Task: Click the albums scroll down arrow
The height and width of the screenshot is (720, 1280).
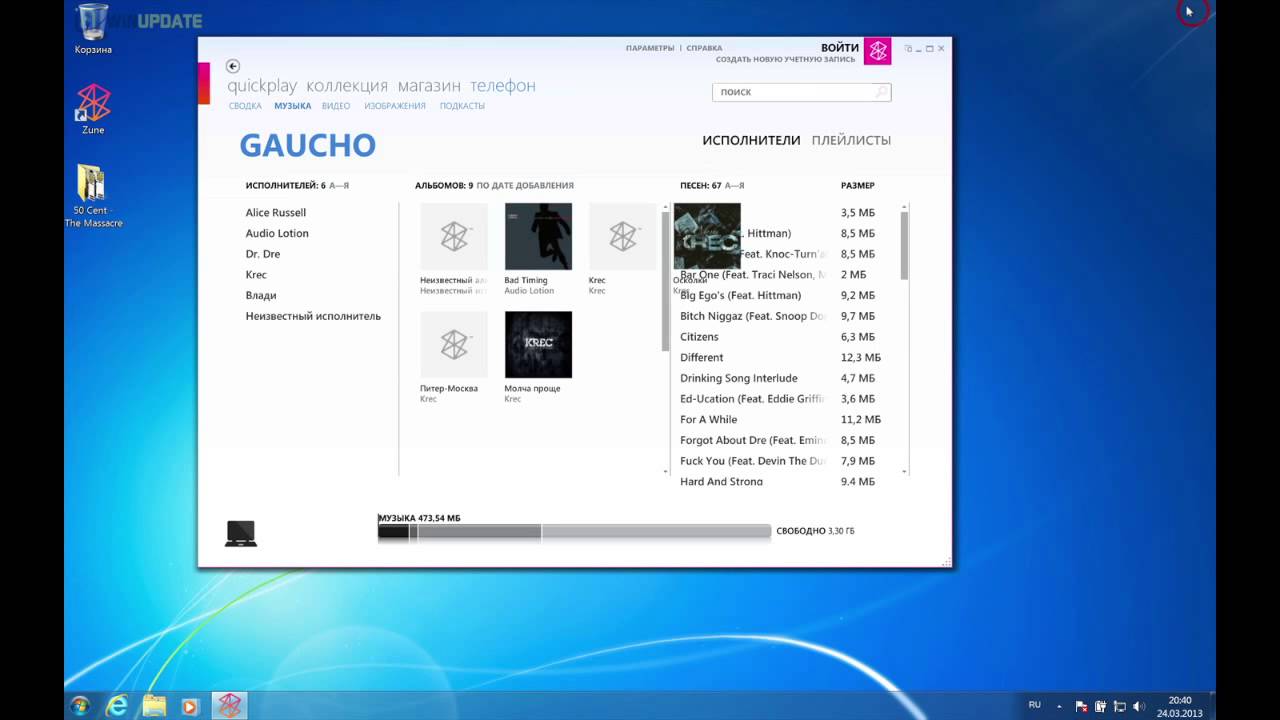Action: [666, 471]
